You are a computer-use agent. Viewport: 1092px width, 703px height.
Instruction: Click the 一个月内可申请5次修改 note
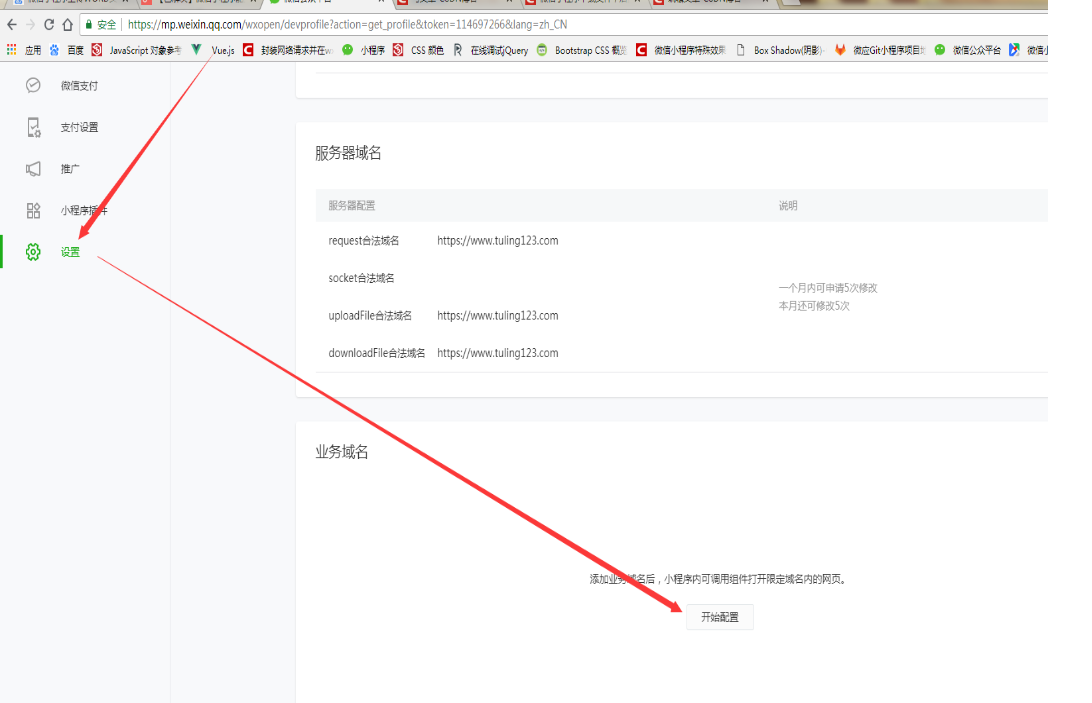tap(827, 288)
